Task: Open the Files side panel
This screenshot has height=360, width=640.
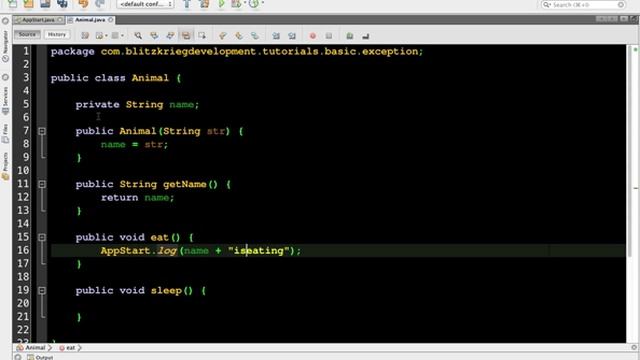Action: click(x=5, y=133)
